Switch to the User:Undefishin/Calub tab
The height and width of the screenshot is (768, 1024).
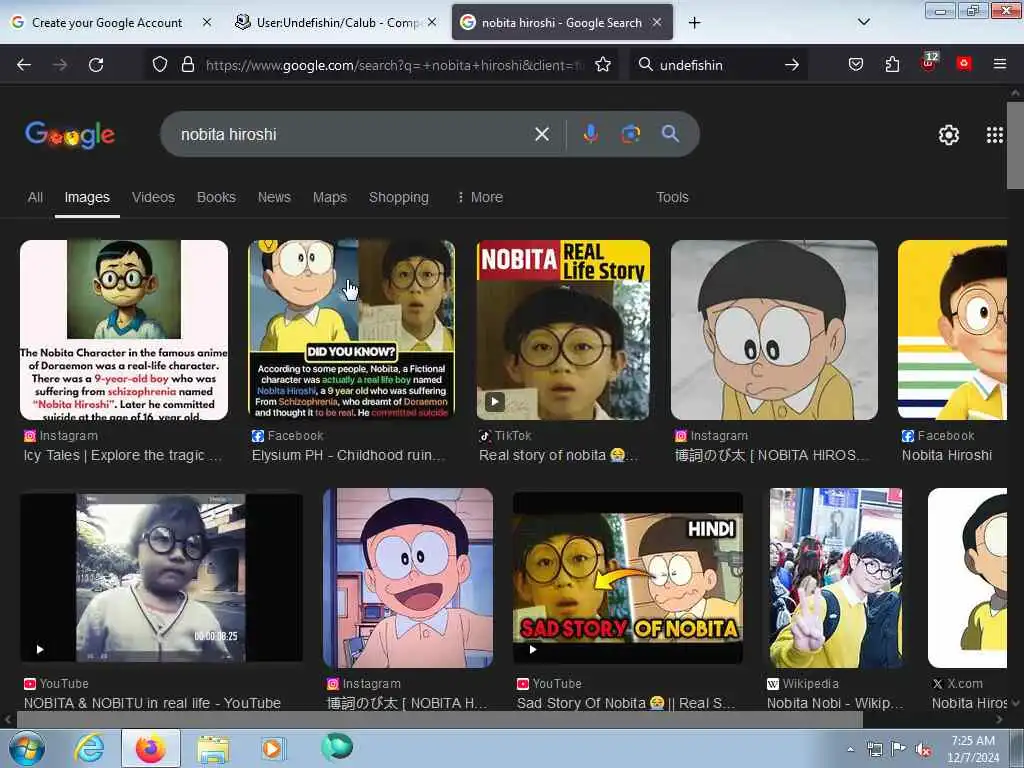tap(337, 22)
